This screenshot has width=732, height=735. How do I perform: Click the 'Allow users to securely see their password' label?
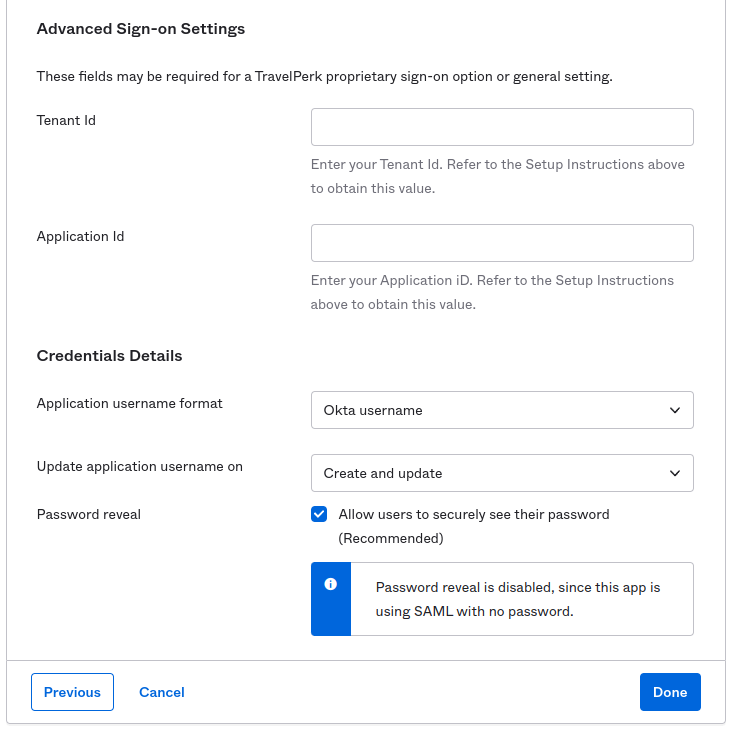(474, 526)
